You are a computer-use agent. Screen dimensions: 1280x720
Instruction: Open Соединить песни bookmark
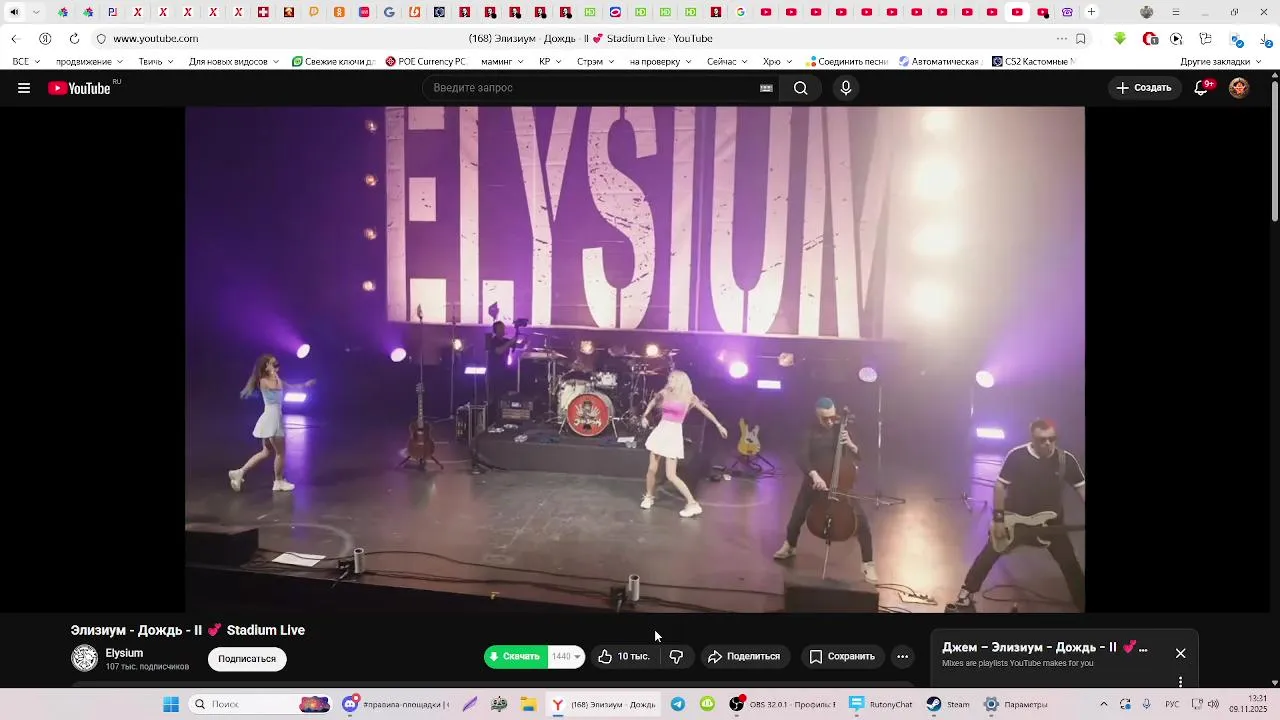(x=847, y=61)
